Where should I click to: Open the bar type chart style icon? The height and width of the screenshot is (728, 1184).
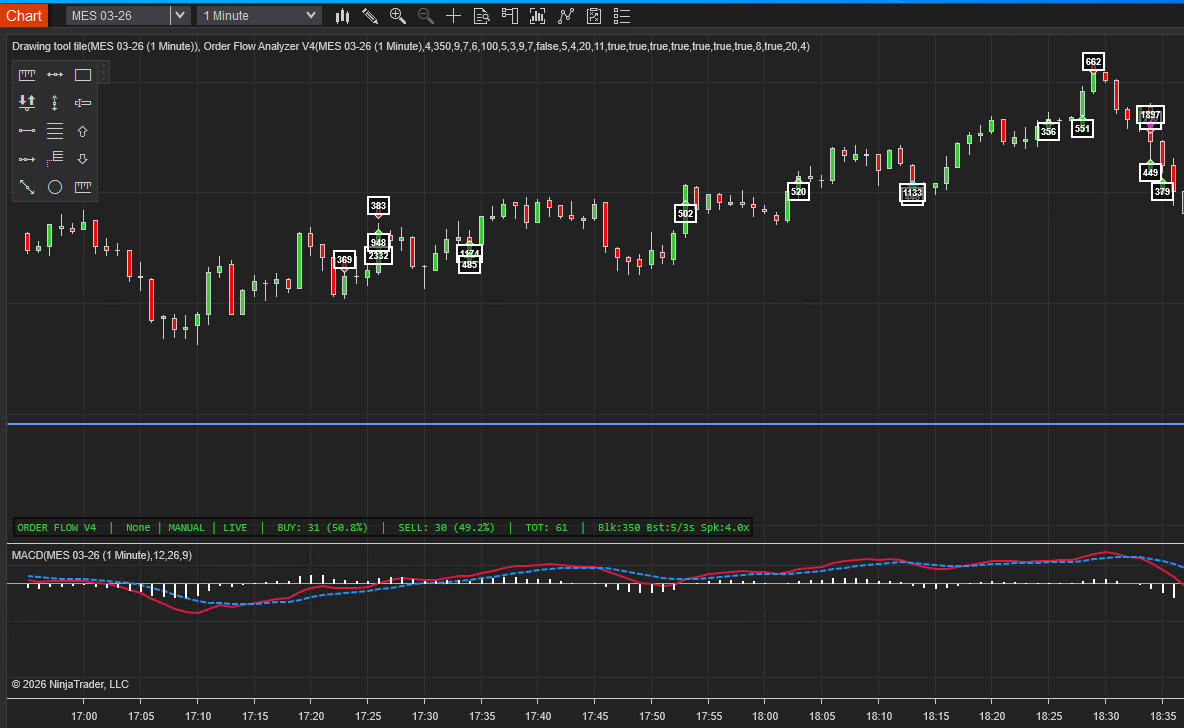click(x=343, y=15)
